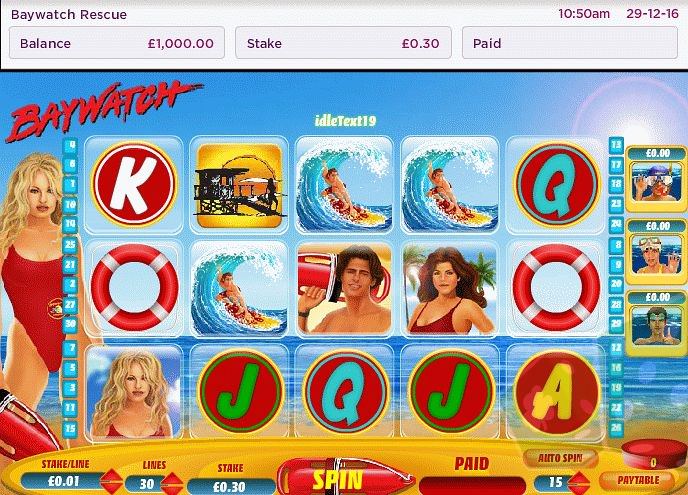This screenshot has height=495, width=688.
Task: Adjust the Auto Spin count diamond stepper
Action: click(579, 483)
